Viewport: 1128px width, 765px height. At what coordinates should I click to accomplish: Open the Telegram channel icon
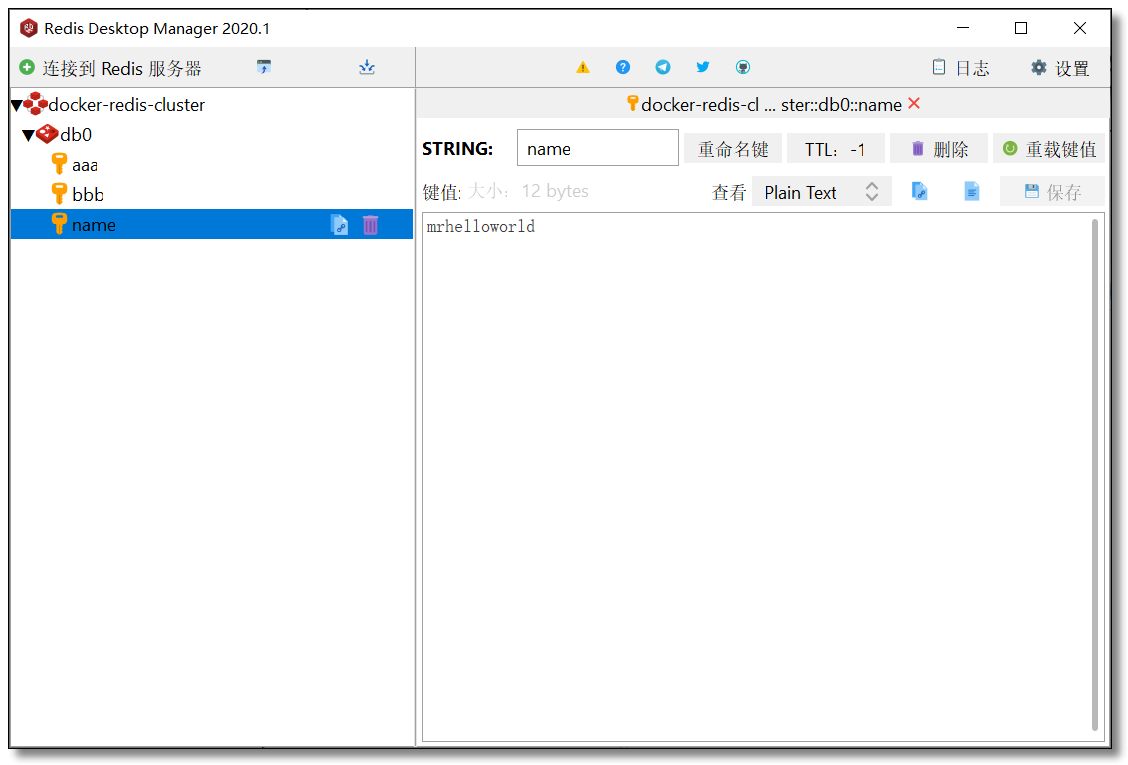tap(663, 68)
